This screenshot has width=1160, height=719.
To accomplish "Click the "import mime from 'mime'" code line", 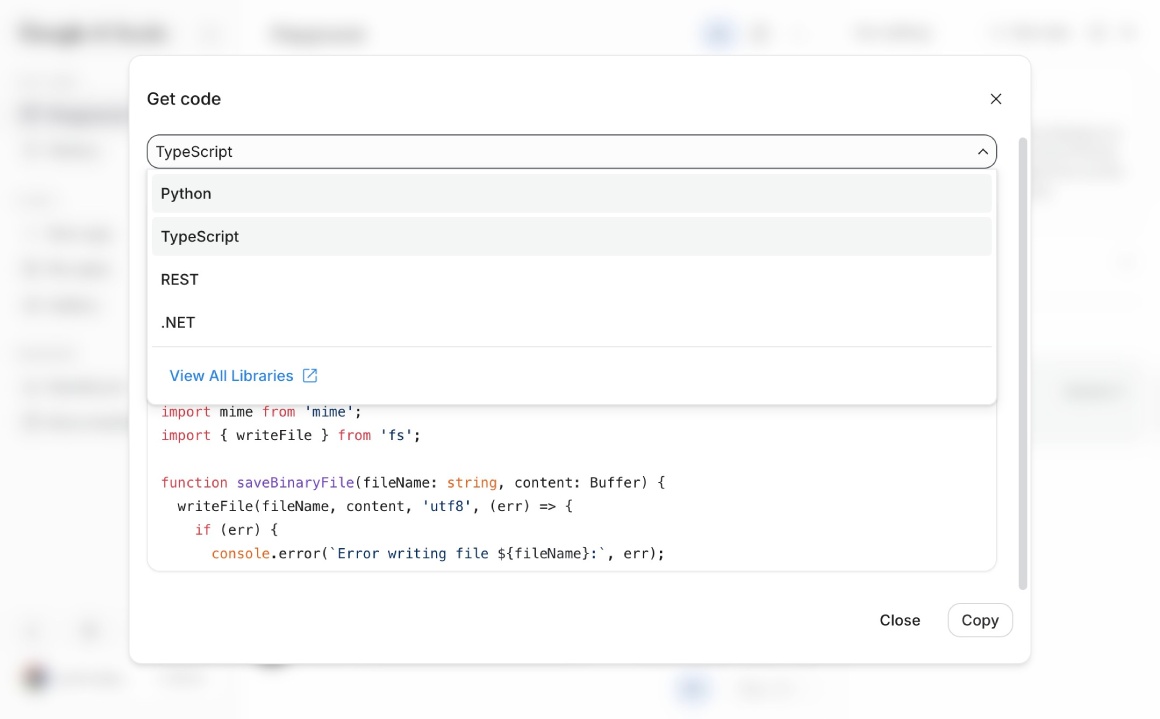I will pos(261,412).
